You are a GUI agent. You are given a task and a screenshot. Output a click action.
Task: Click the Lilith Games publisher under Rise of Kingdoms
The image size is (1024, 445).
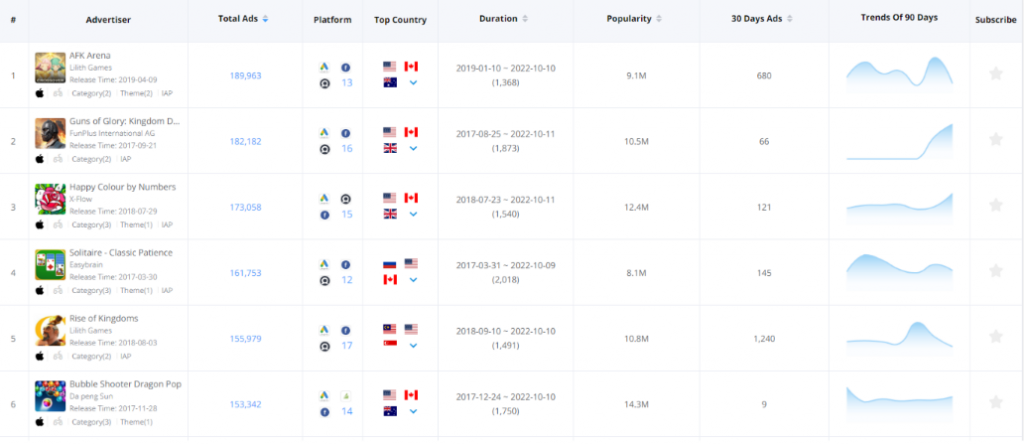[91, 331]
